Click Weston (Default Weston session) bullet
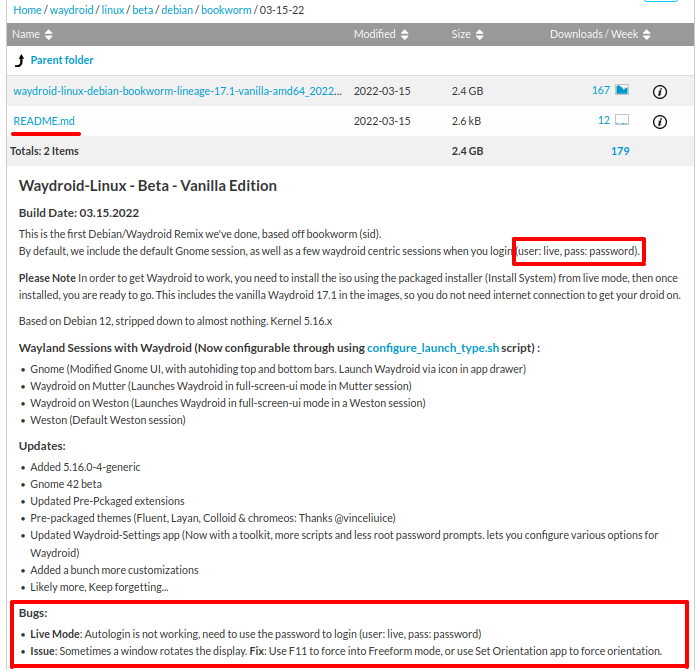This screenshot has width=700, height=670. [x=107, y=420]
